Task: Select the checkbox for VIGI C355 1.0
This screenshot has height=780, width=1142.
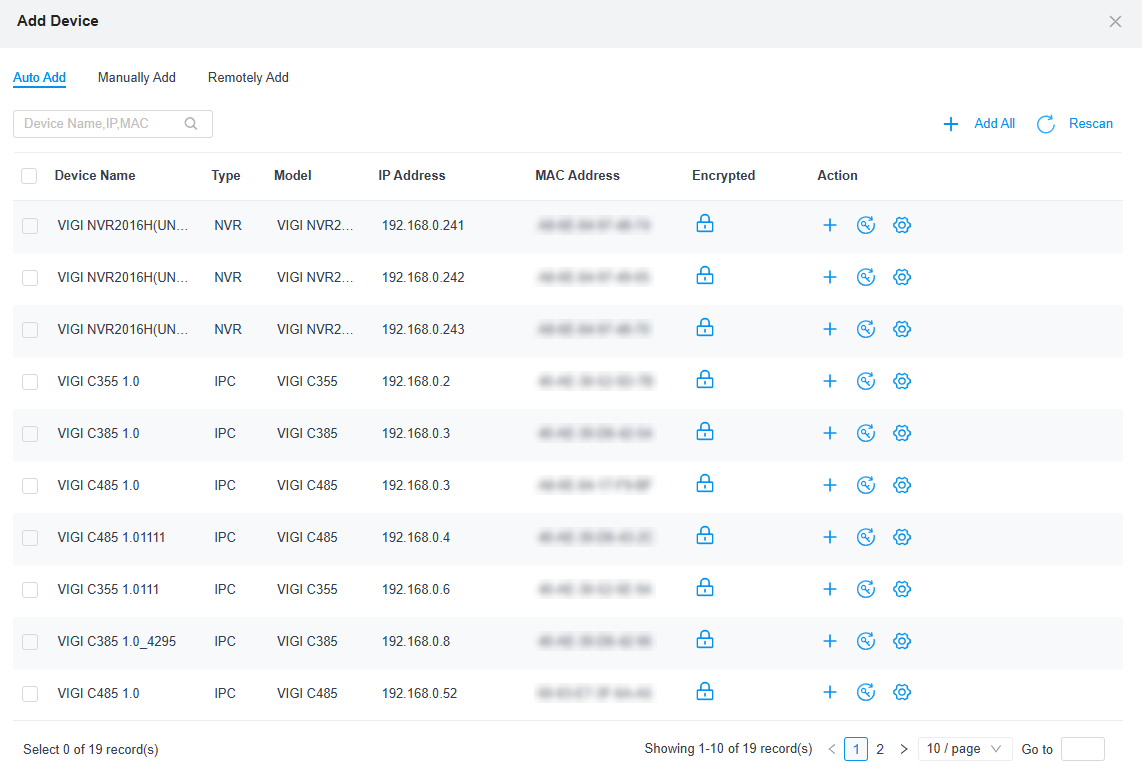Action: 29,381
